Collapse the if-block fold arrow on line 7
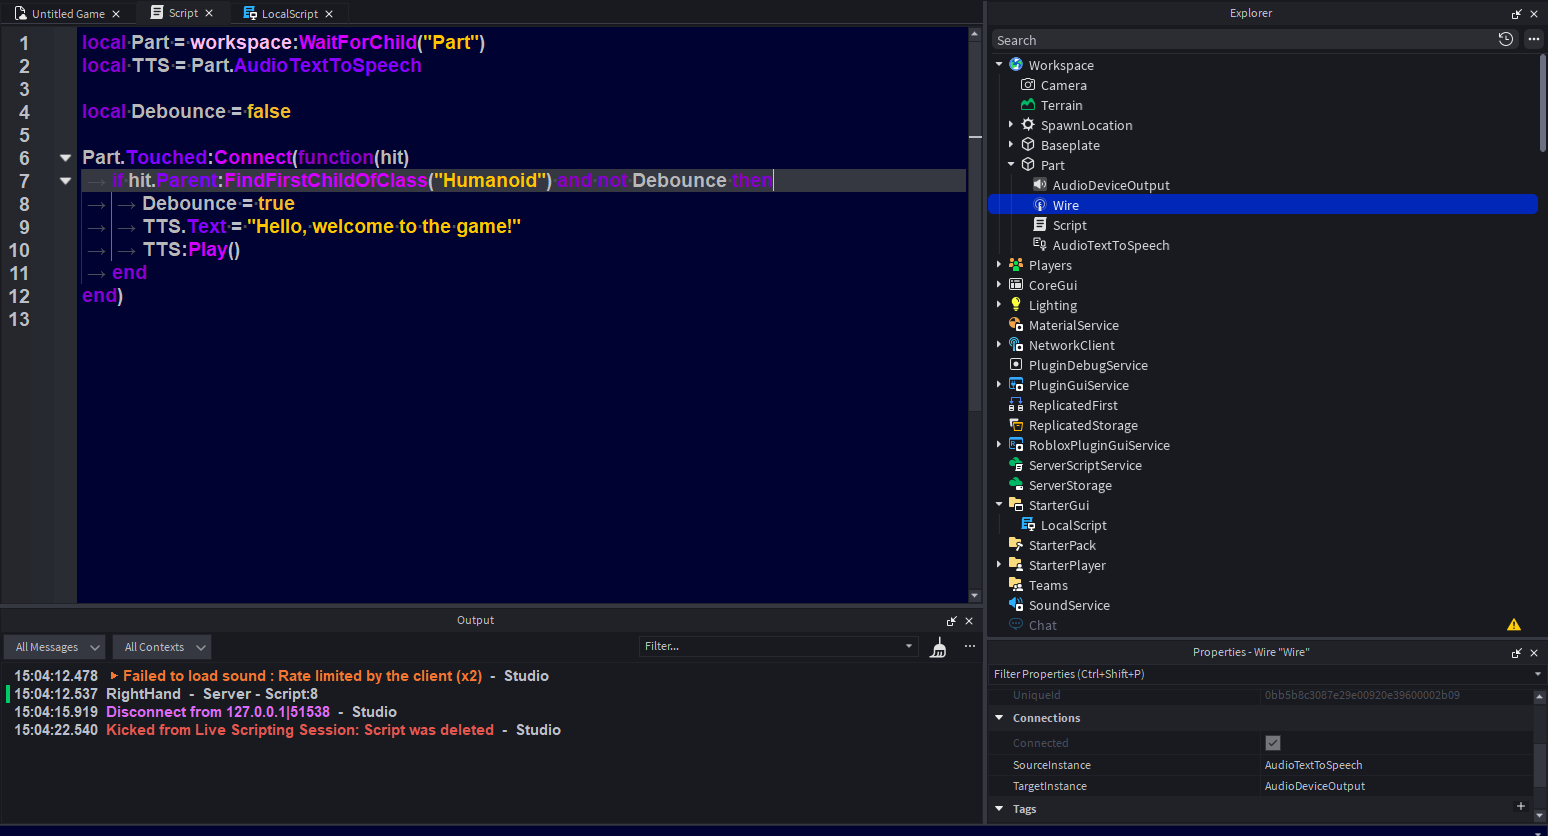 click(65, 181)
